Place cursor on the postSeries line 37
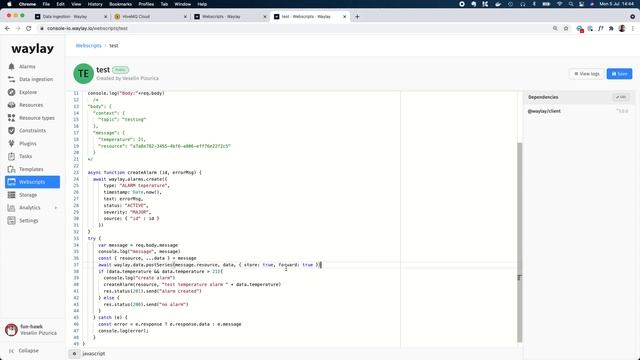The height and width of the screenshot is (360, 640). [x=210, y=265]
